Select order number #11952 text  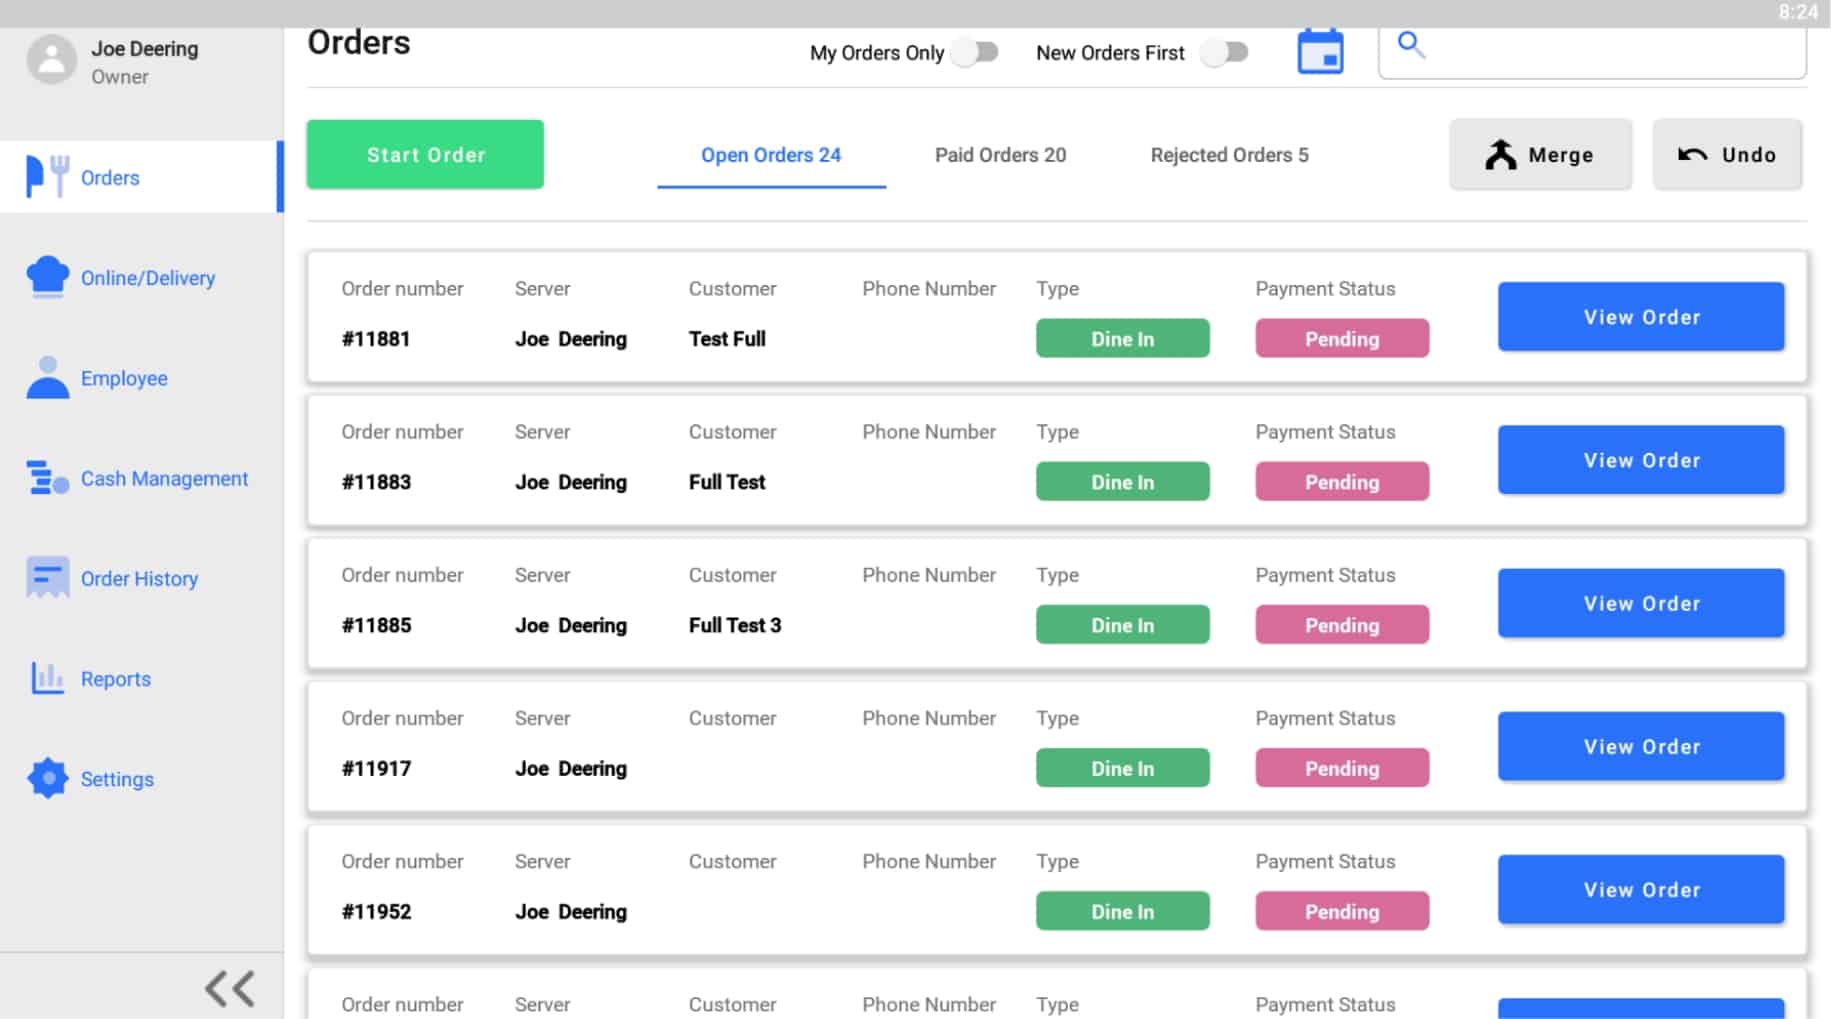pos(376,911)
